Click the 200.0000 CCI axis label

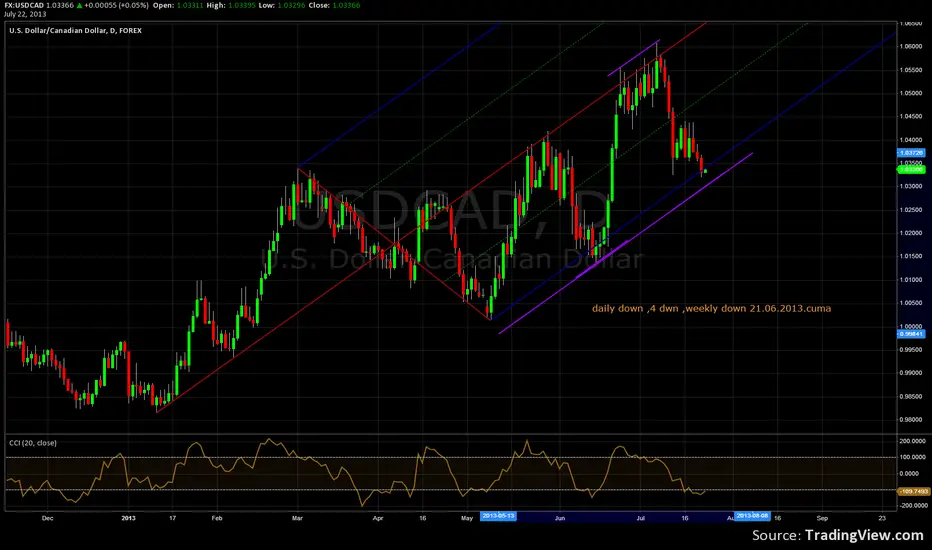[x=912, y=441]
